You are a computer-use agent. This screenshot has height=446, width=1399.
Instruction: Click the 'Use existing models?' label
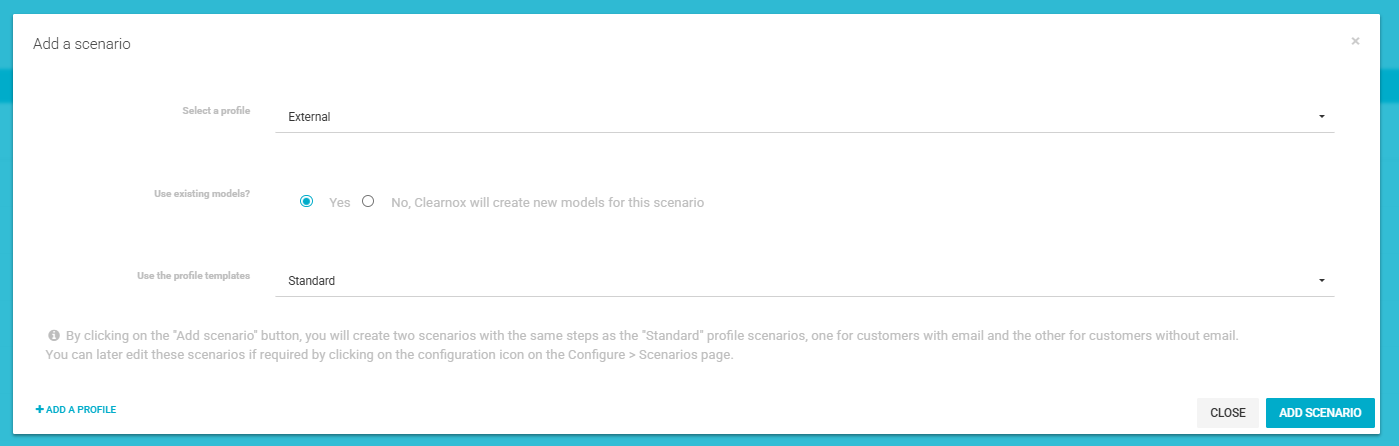[202, 193]
